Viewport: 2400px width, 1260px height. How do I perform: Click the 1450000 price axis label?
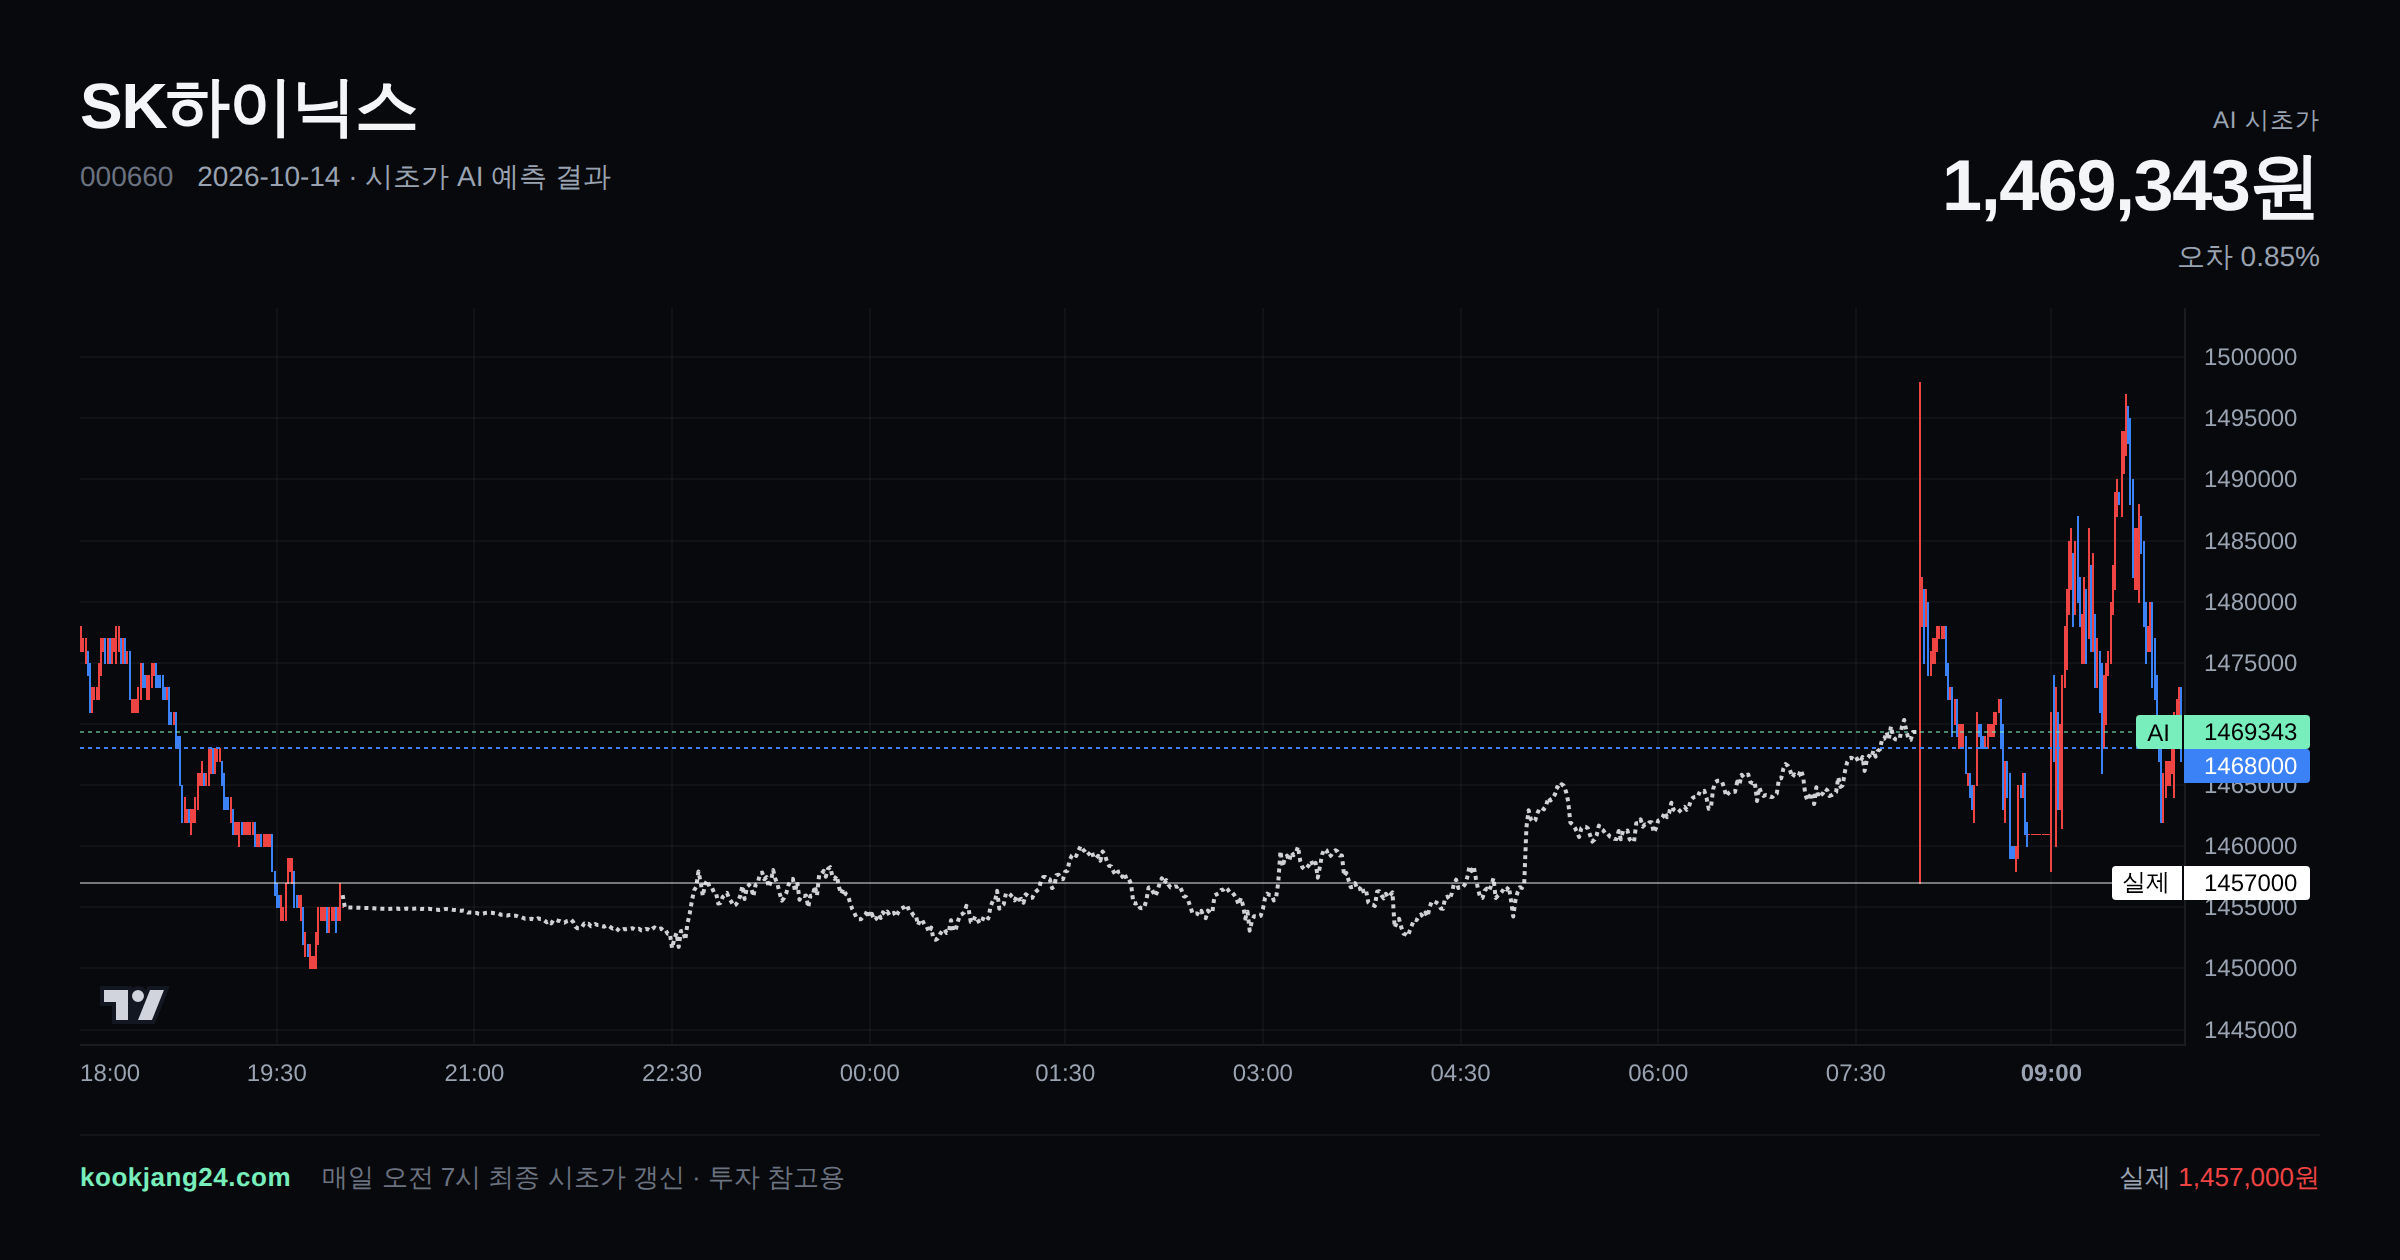tap(2250, 968)
